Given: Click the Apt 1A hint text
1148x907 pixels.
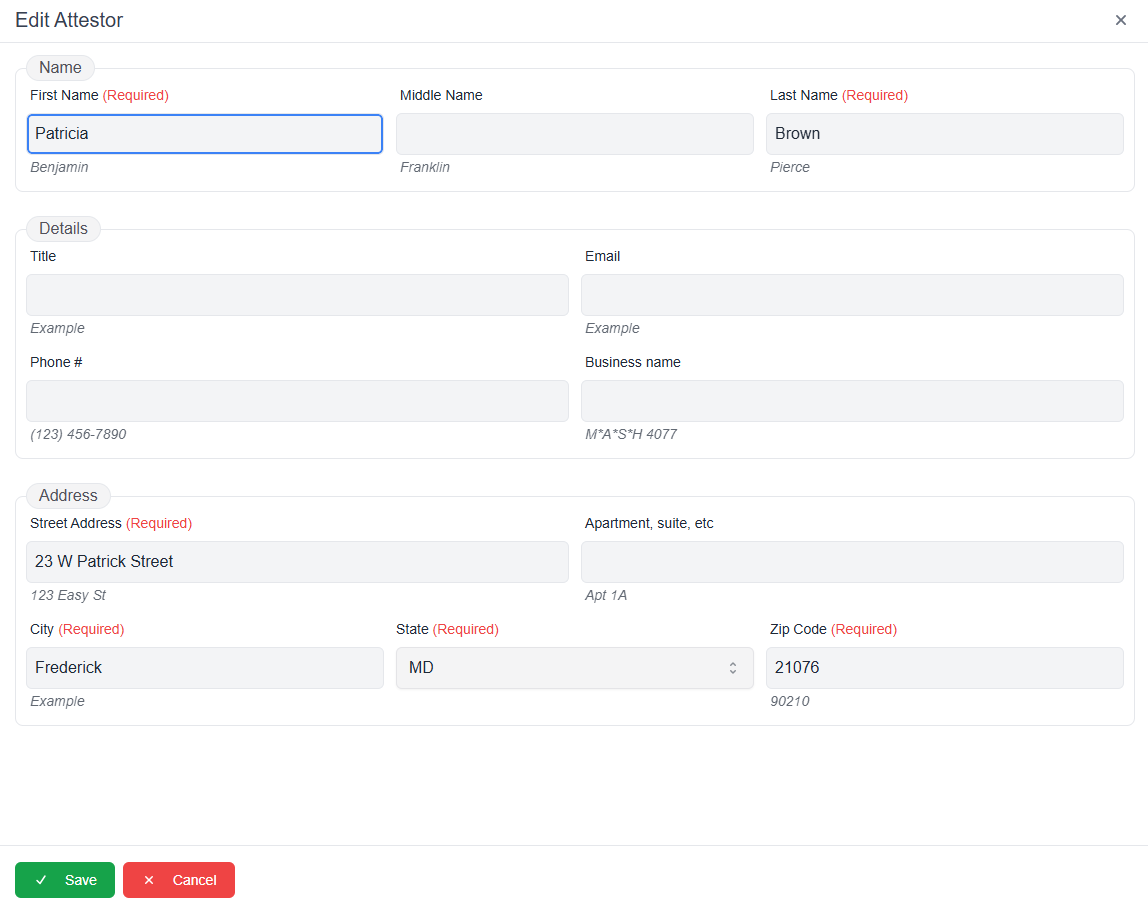Looking at the screenshot, I should pyautogui.click(x=606, y=595).
